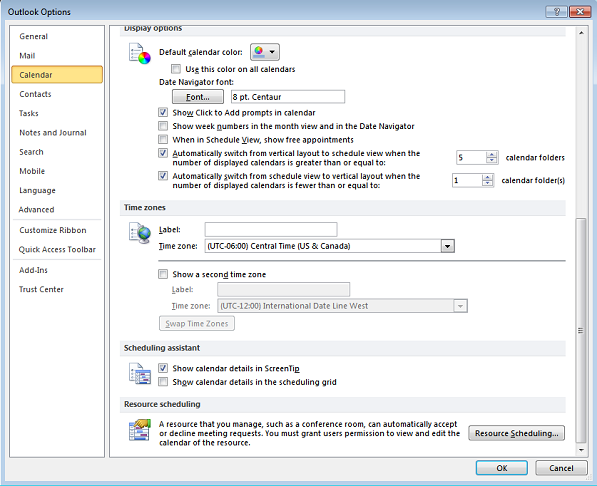Toggle Show week numbers checkbox
The width and height of the screenshot is (597, 486).
click(x=163, y=126)
